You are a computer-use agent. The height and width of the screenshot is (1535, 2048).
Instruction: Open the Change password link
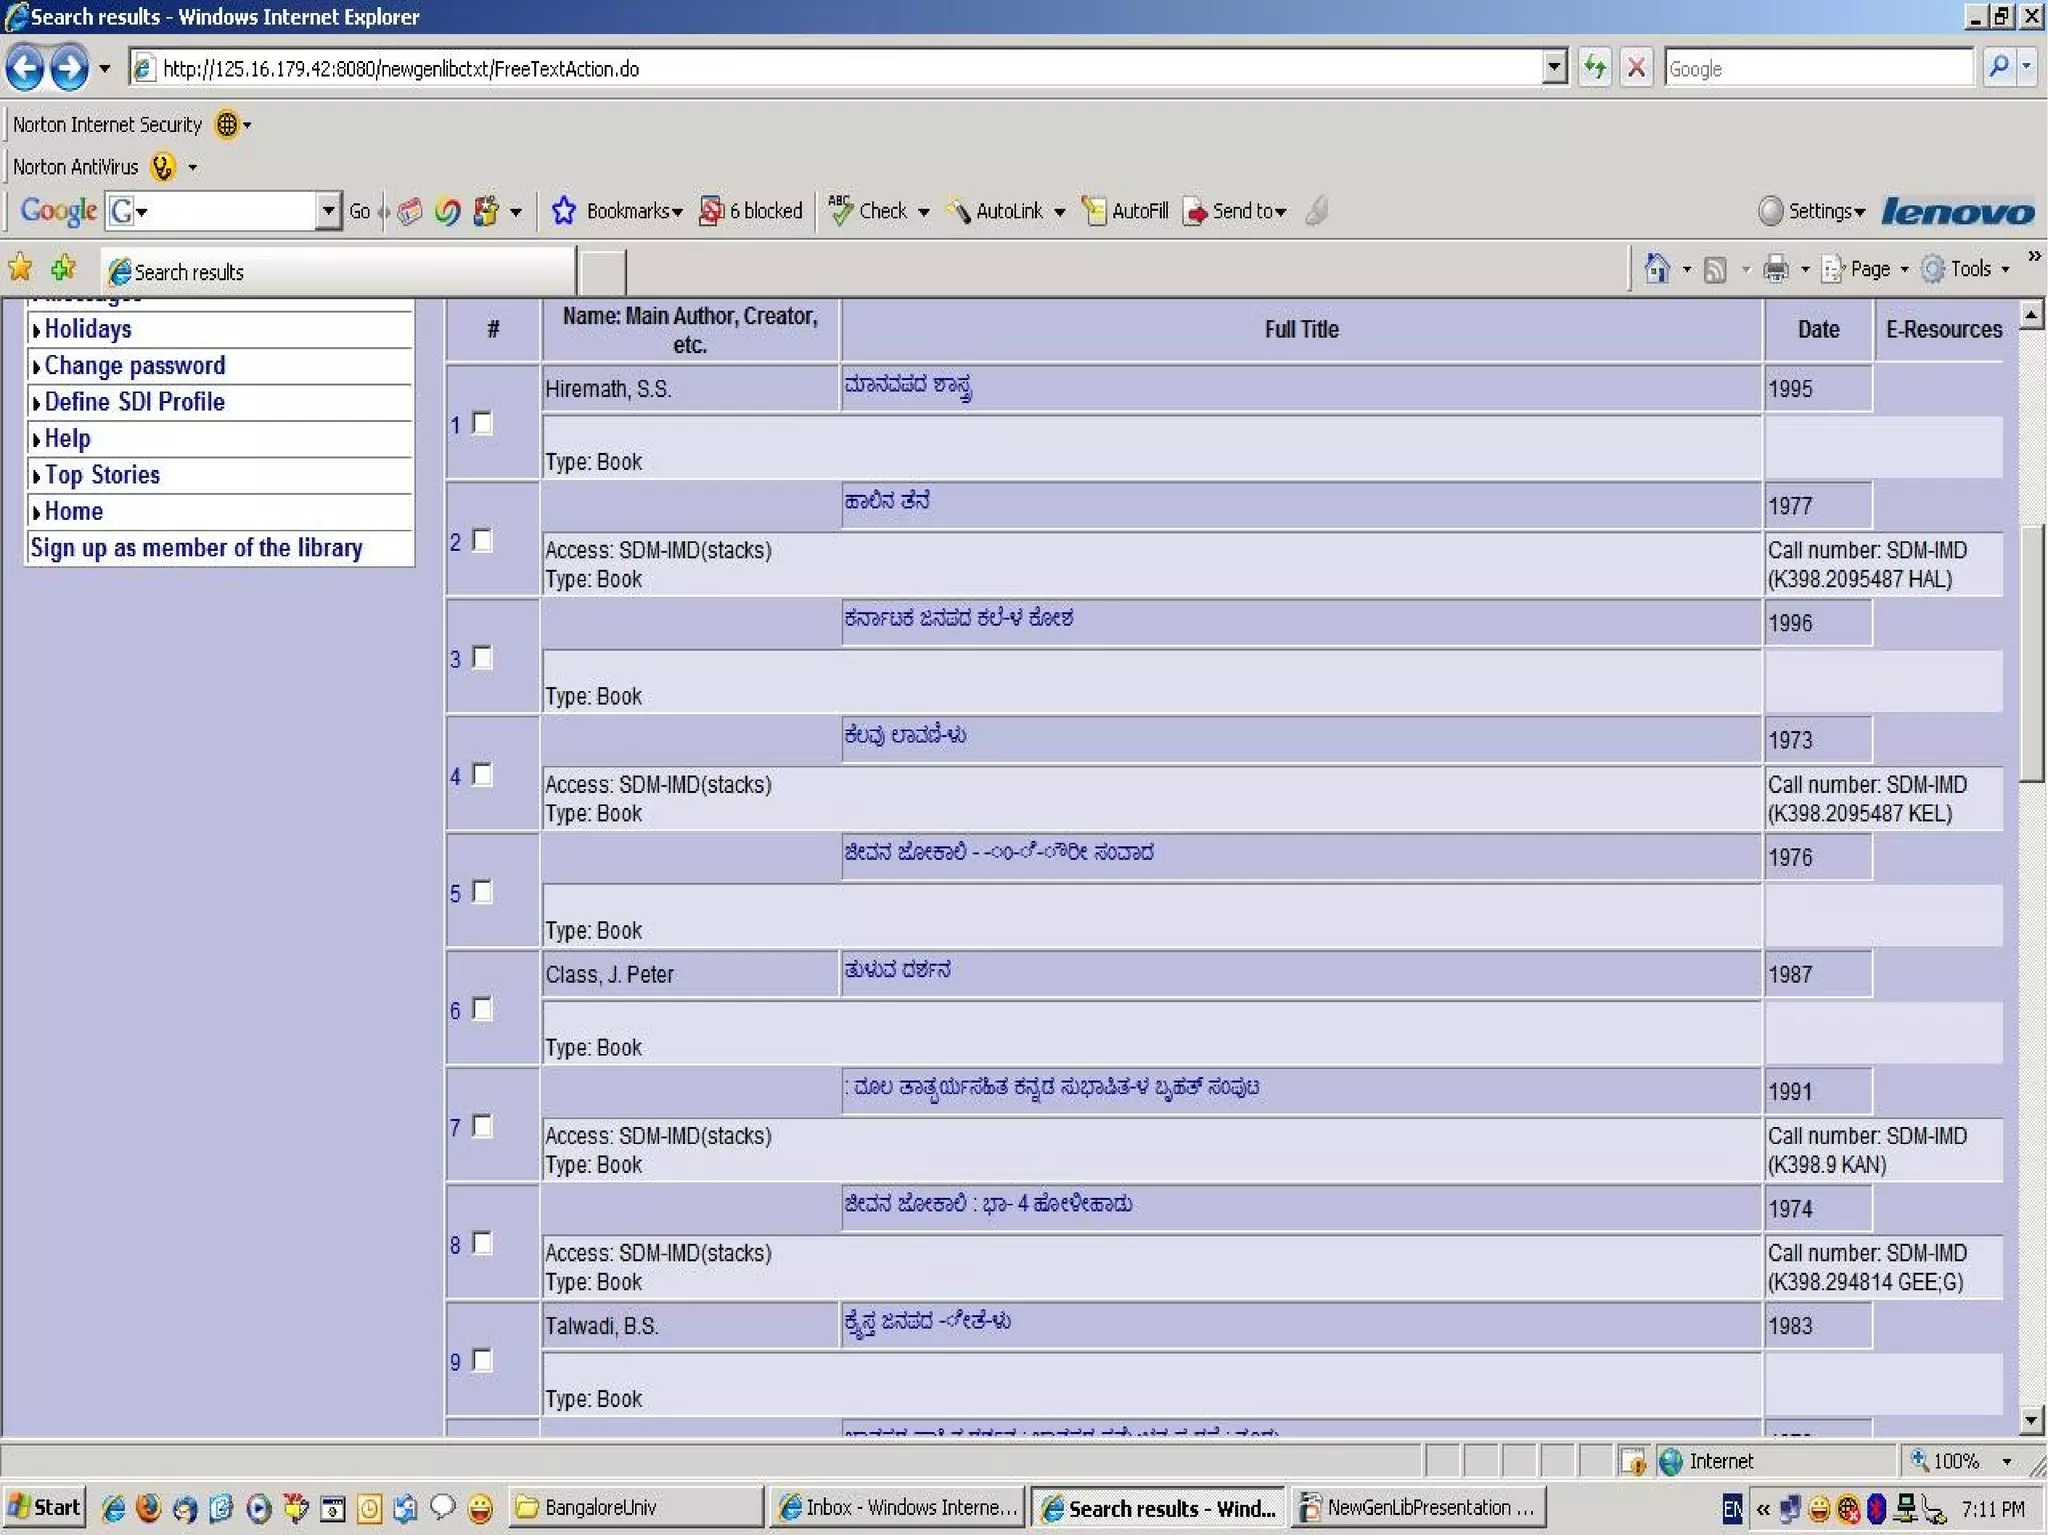tap(135, 365)
